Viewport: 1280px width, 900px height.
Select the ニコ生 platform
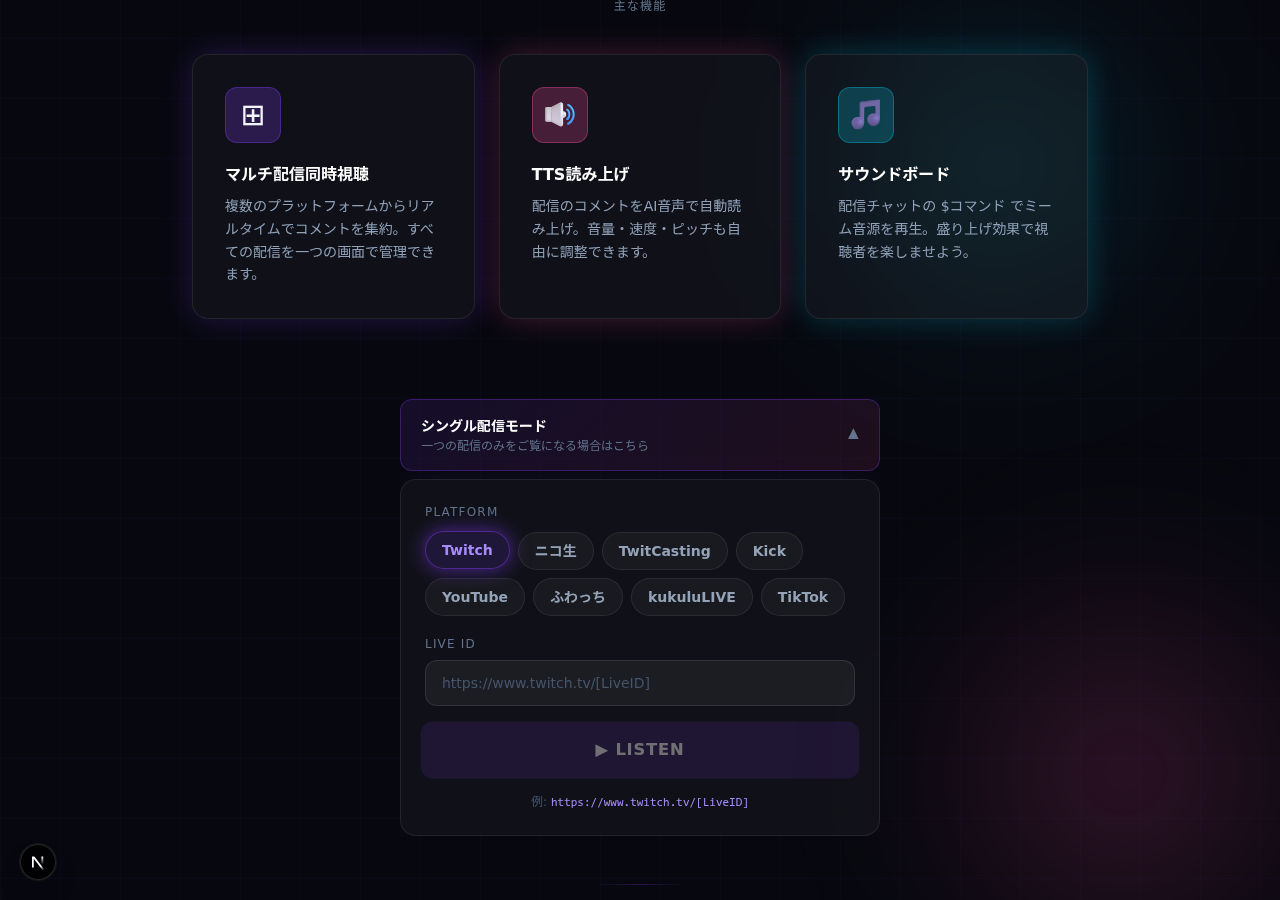(556, 551)
